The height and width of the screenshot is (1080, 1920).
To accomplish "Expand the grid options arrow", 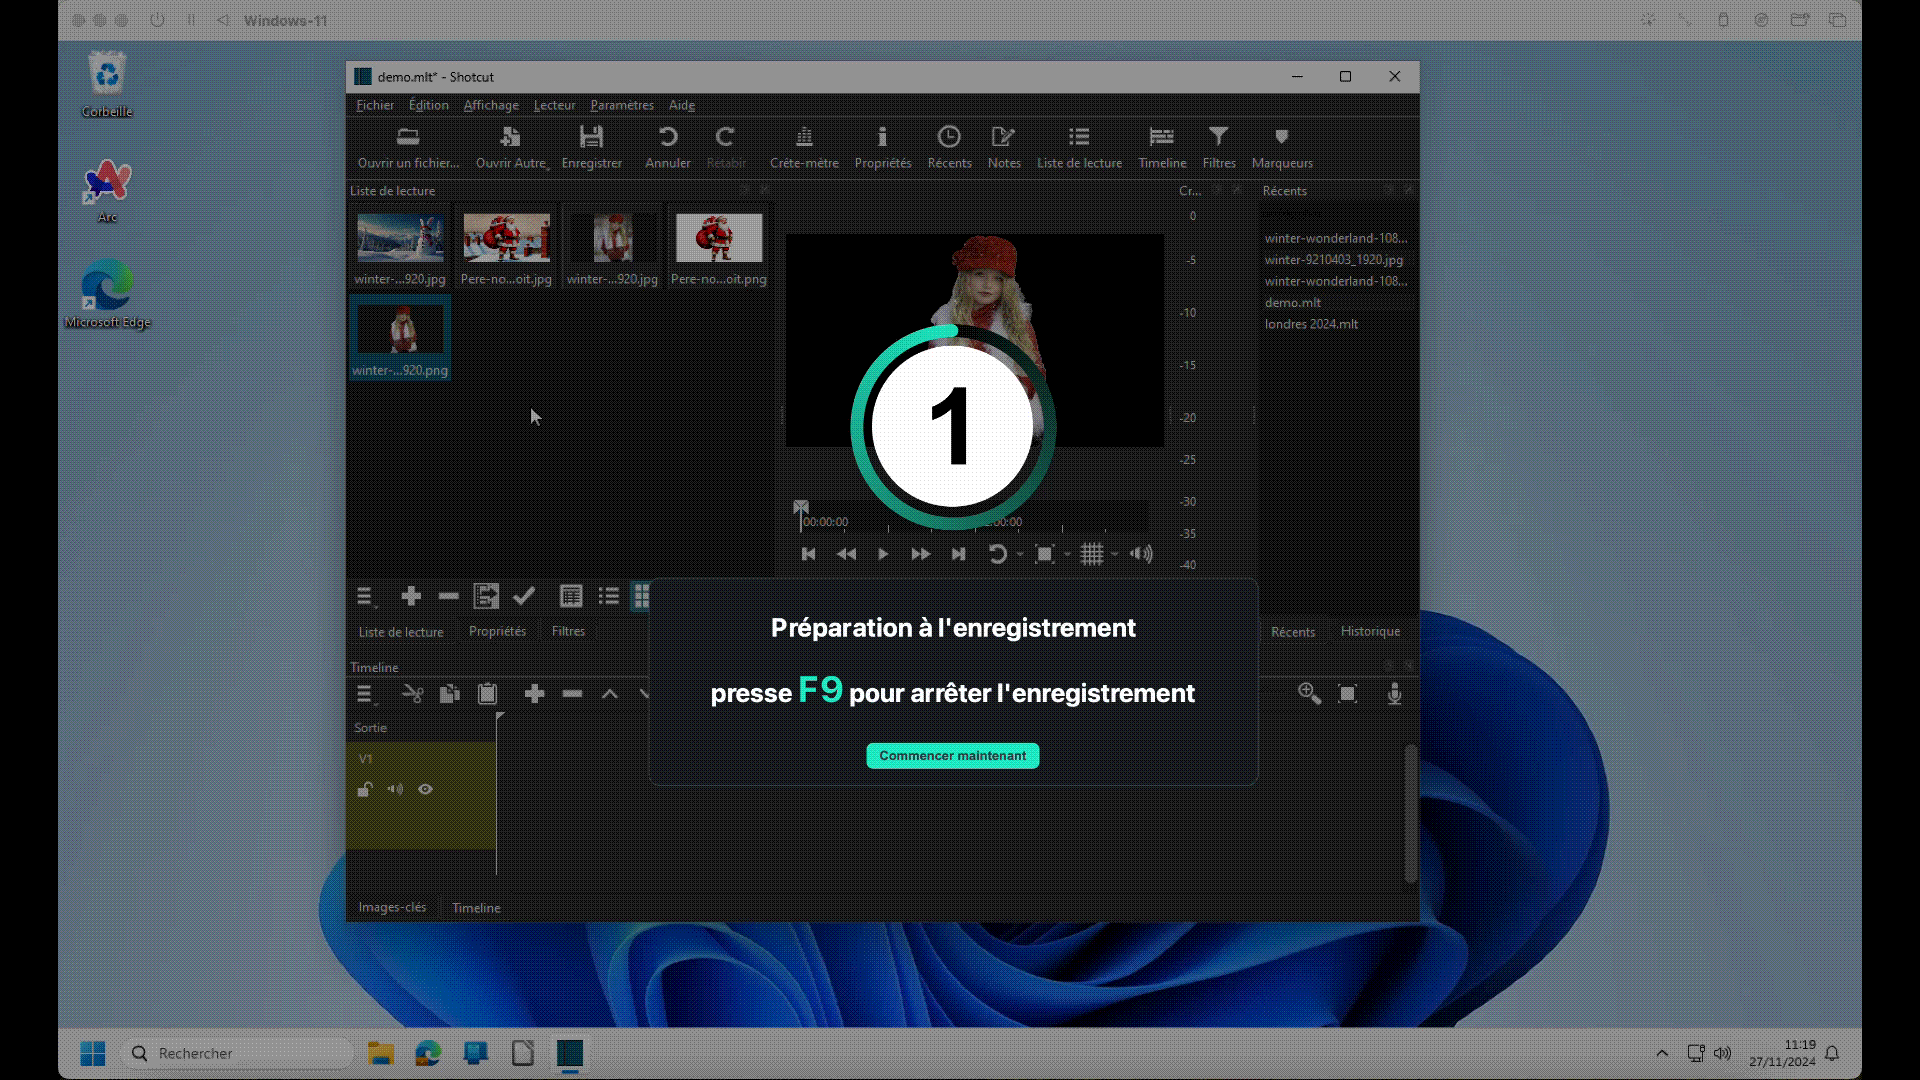I will 1114,555.
